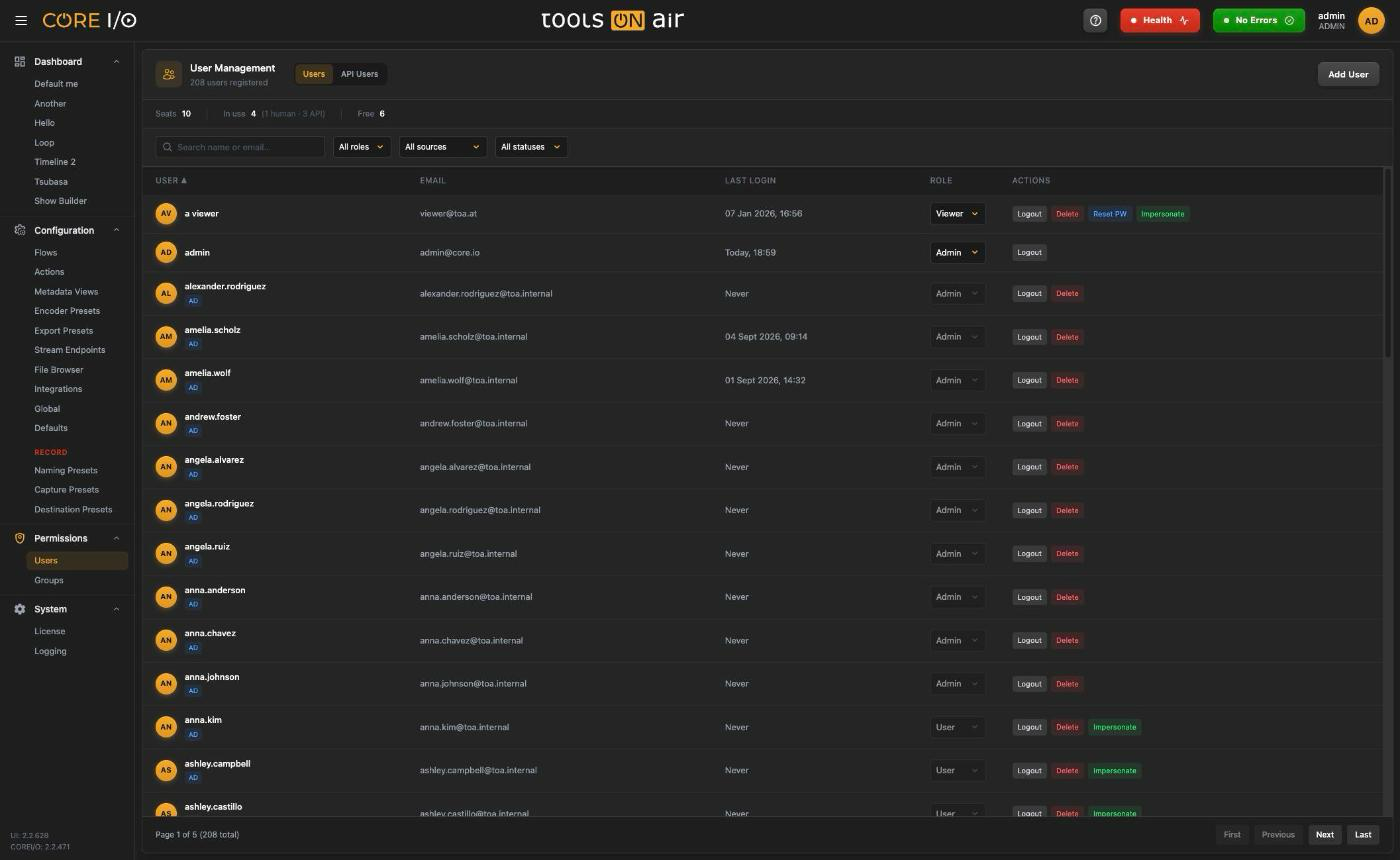Click the red Health status button
Image resolution: width=1400 pixels, height=860 pixels.
coord(1160,20)
